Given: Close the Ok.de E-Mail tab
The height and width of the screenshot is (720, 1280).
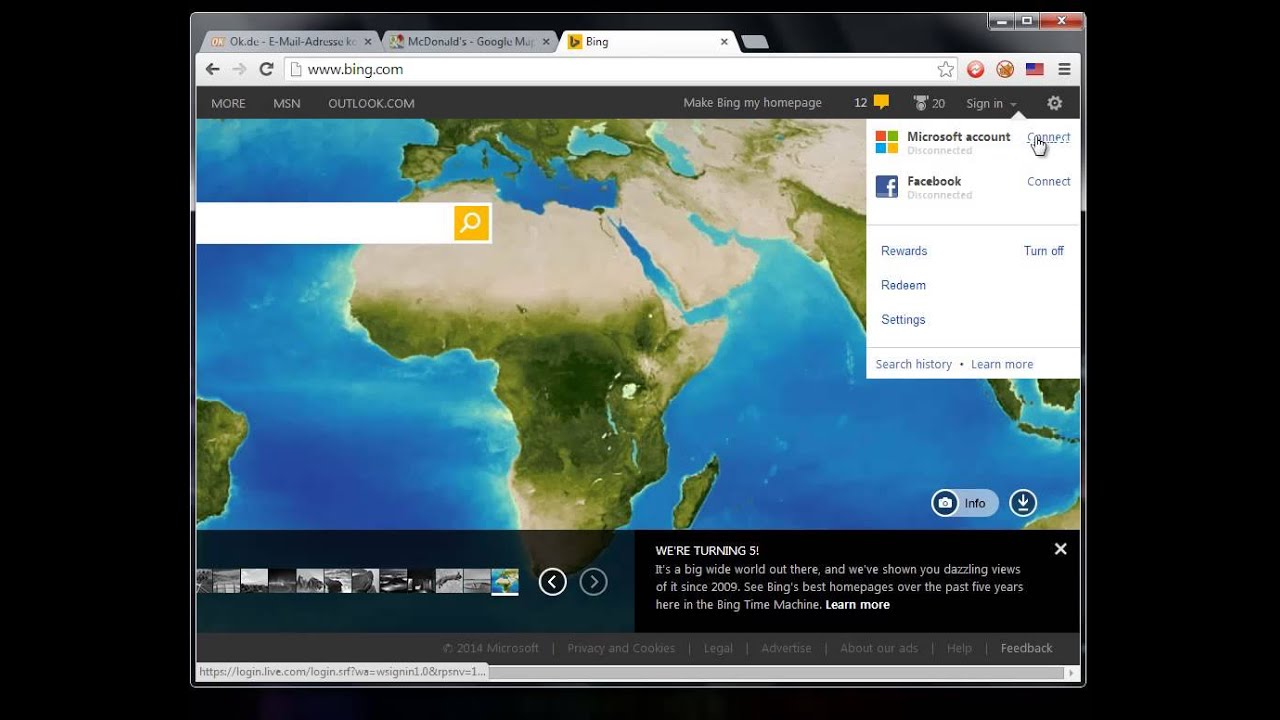Looking at the screenshot, I should [x=368, y=42].
